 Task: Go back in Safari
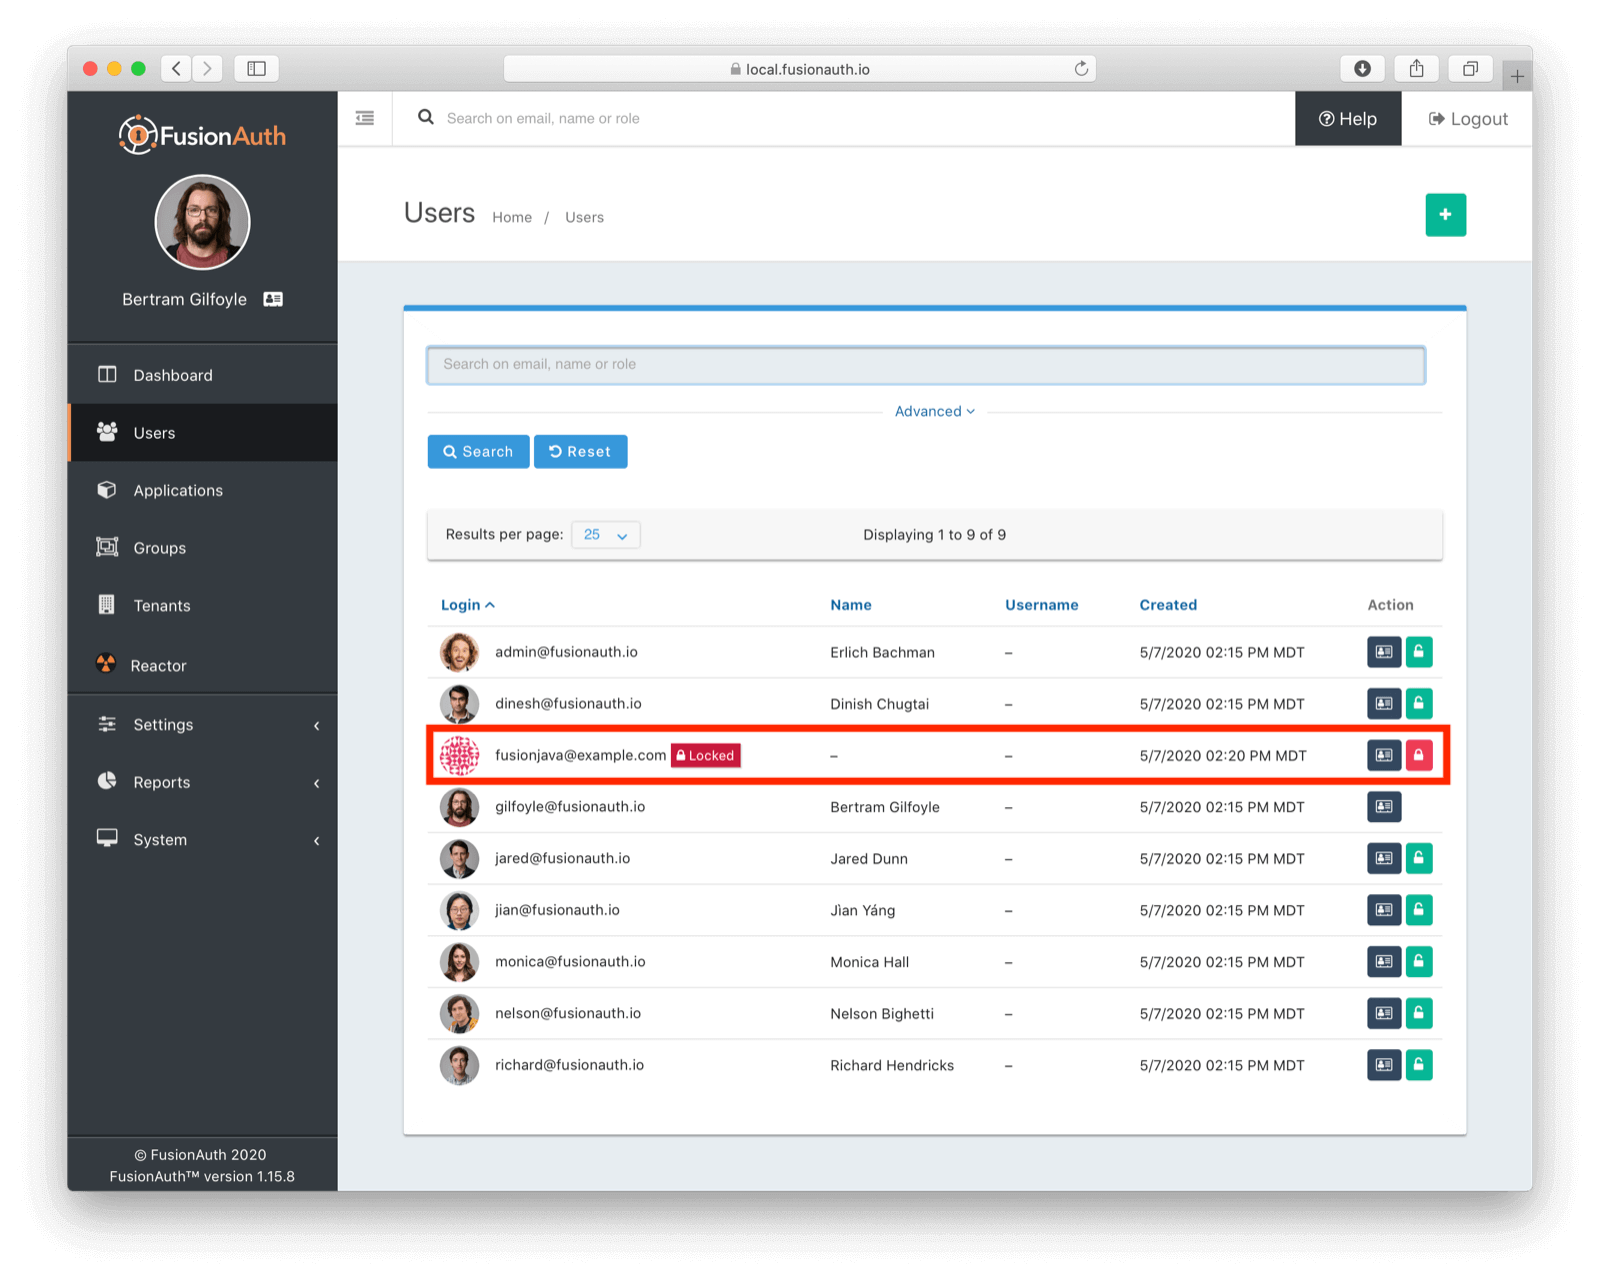pos(177,68)
